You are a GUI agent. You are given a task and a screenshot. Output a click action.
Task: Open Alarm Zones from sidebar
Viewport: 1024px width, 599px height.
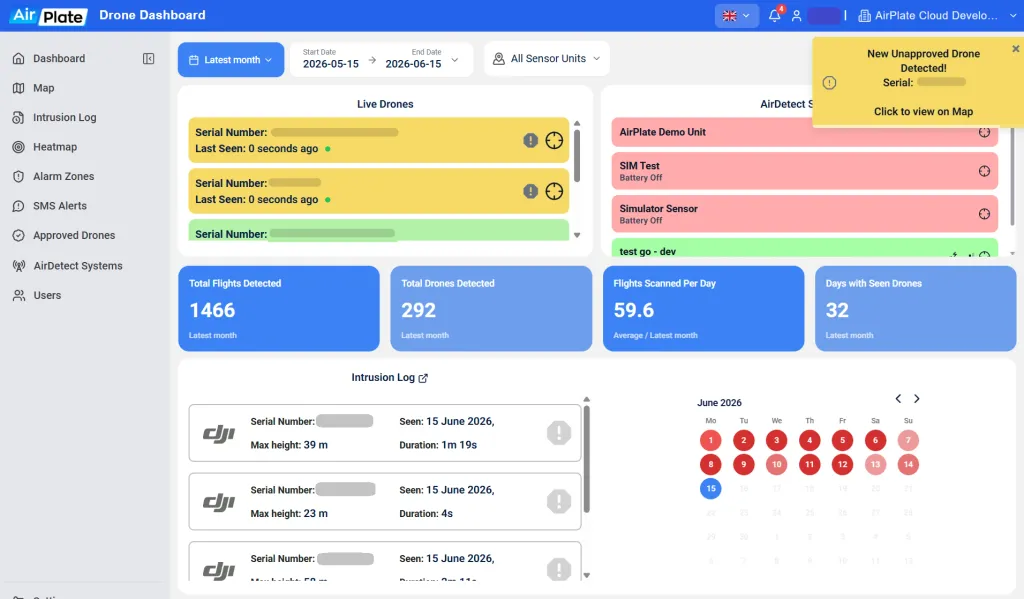click(53, 176)
